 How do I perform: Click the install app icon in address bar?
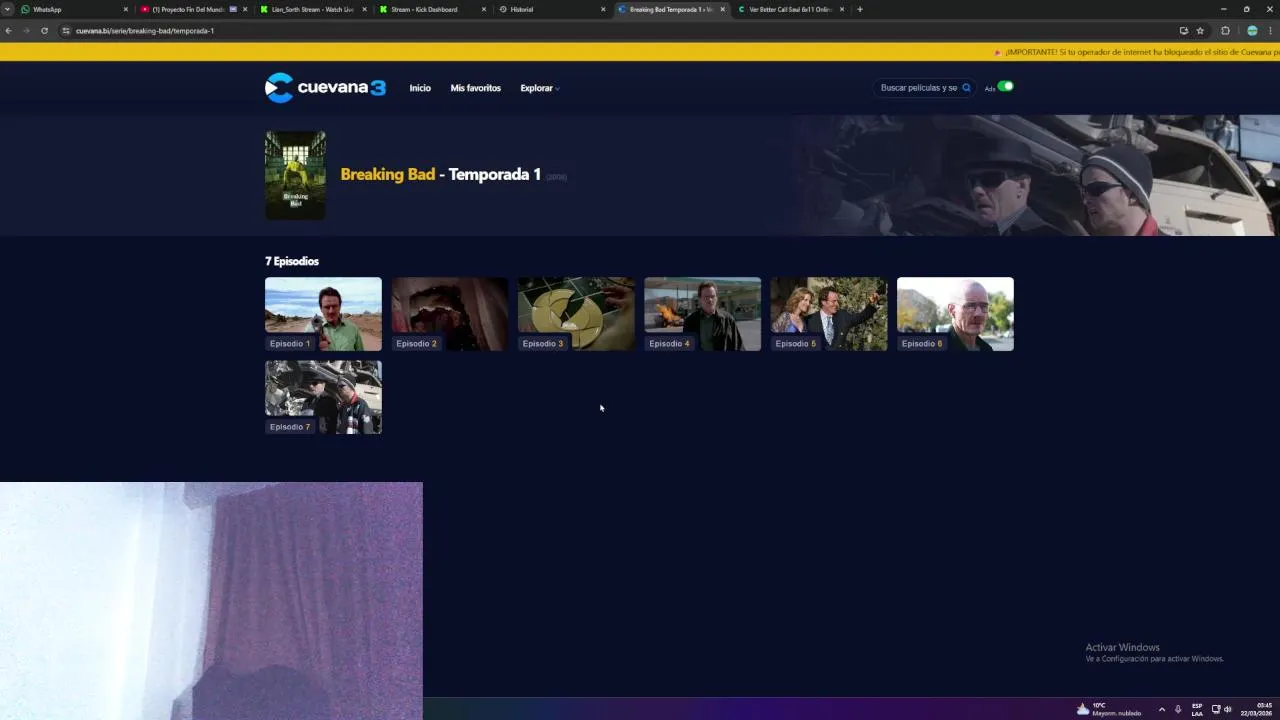(1184, 30)
